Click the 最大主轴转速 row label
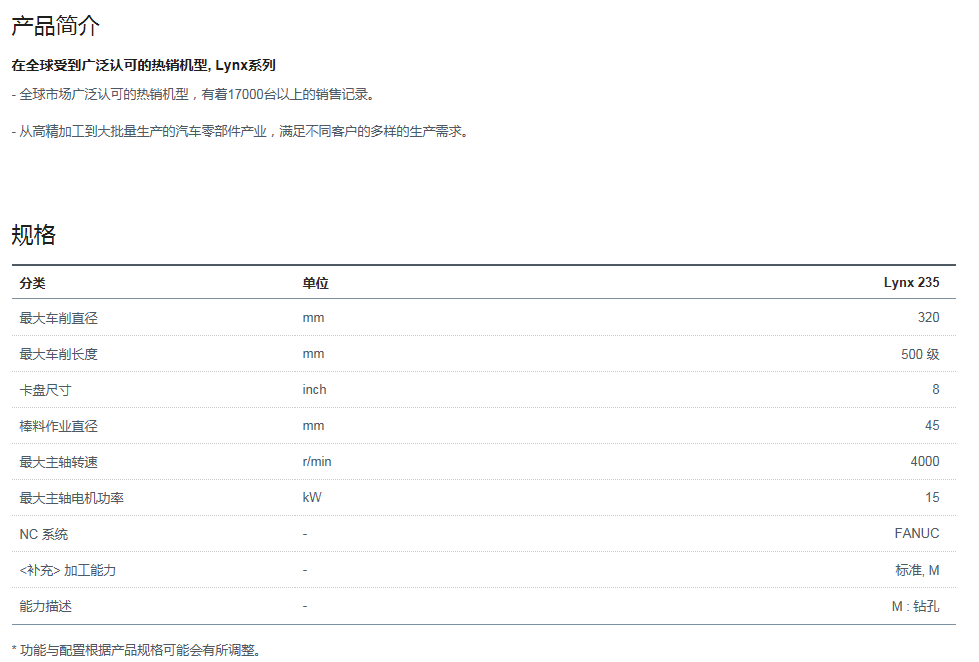Screen dimensions: 979x662 (59, 462)
